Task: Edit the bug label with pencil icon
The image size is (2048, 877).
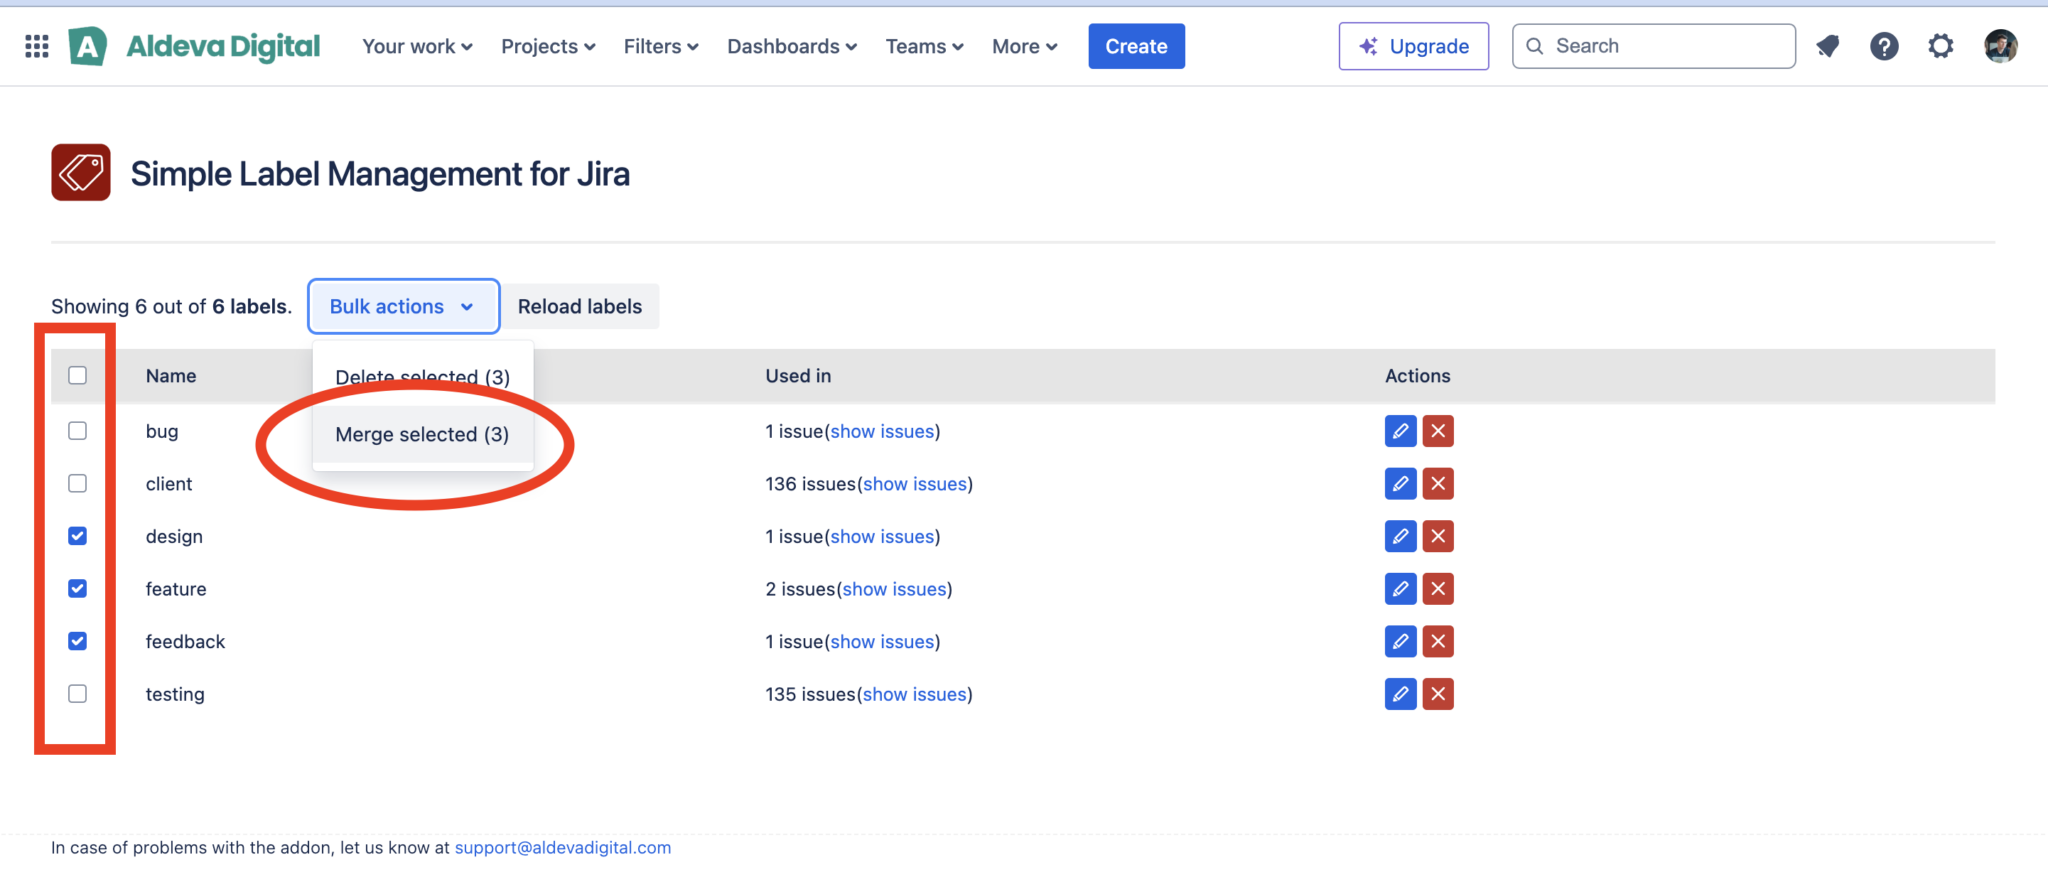Action: (1400, 431)
